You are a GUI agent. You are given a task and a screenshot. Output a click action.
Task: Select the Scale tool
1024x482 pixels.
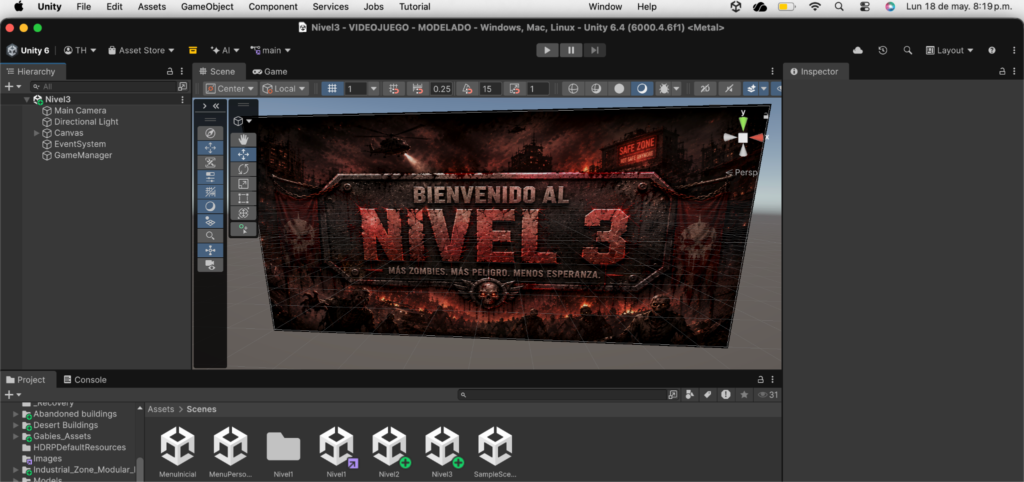244,184
